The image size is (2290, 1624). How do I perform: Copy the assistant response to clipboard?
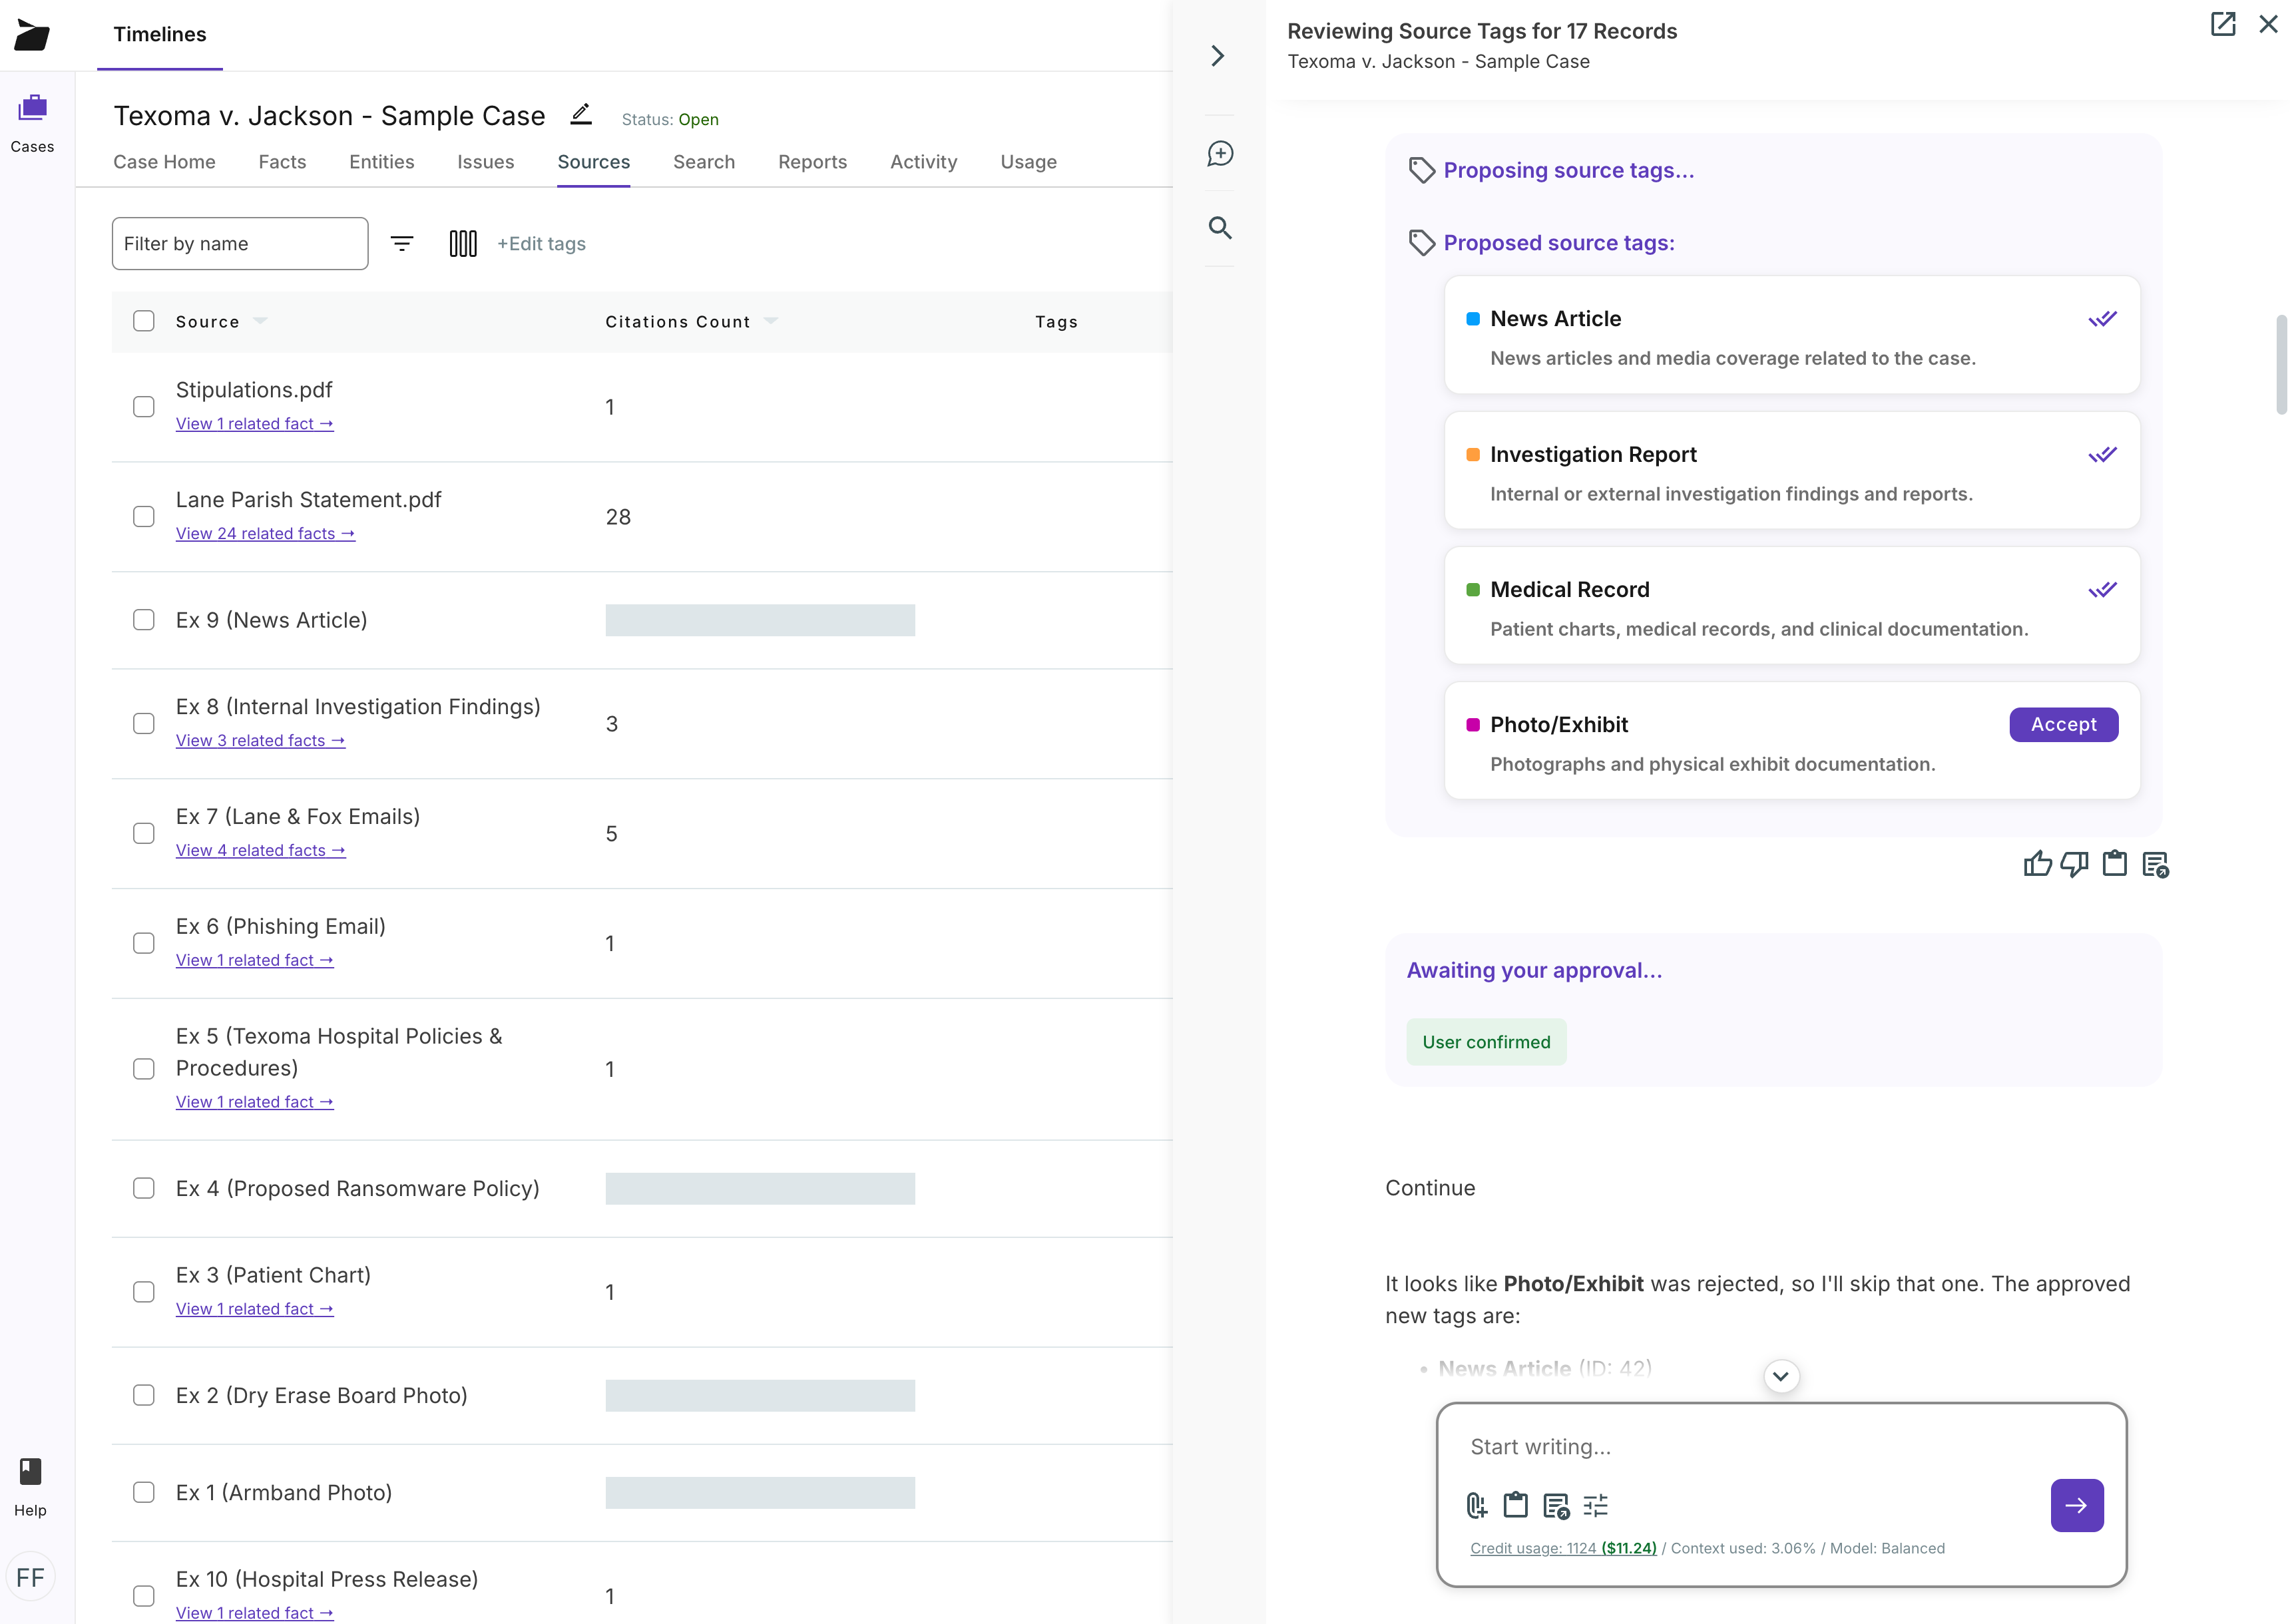(2115, 863)
